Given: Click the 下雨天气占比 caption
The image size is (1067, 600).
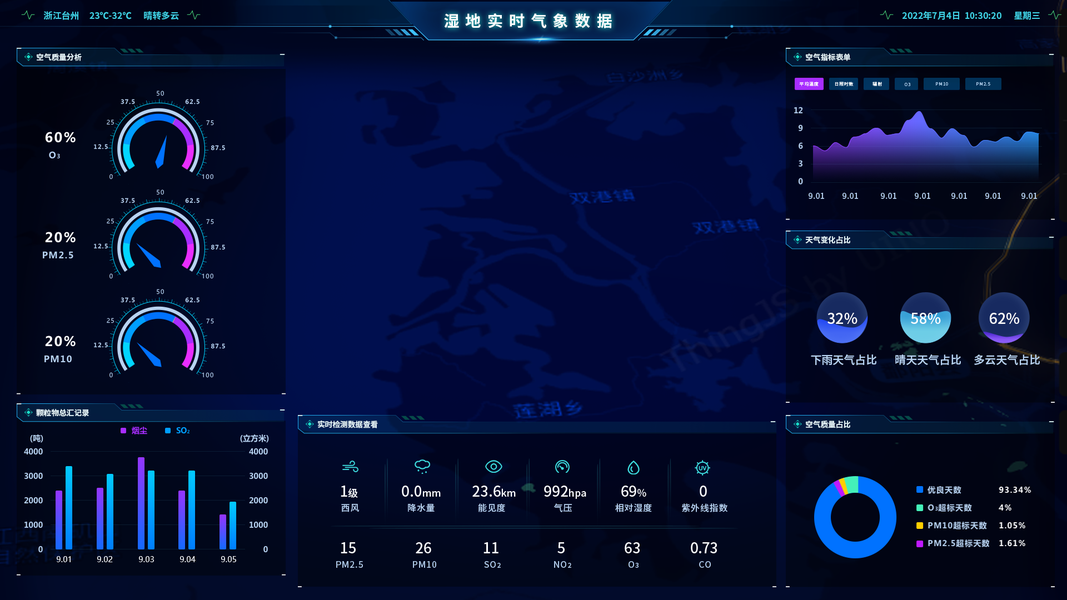Looking at the screenshot, I should click(x=843, y=360).
